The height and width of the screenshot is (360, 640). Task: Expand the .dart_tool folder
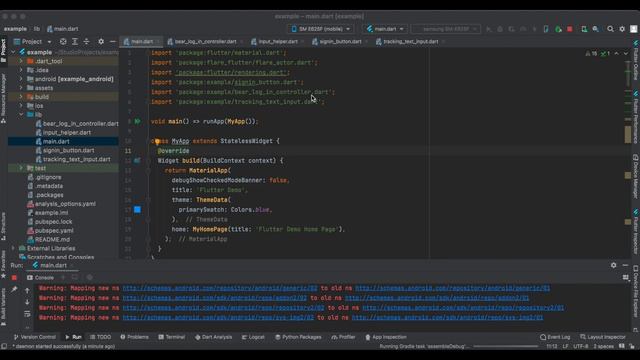(x=21, y=61)
